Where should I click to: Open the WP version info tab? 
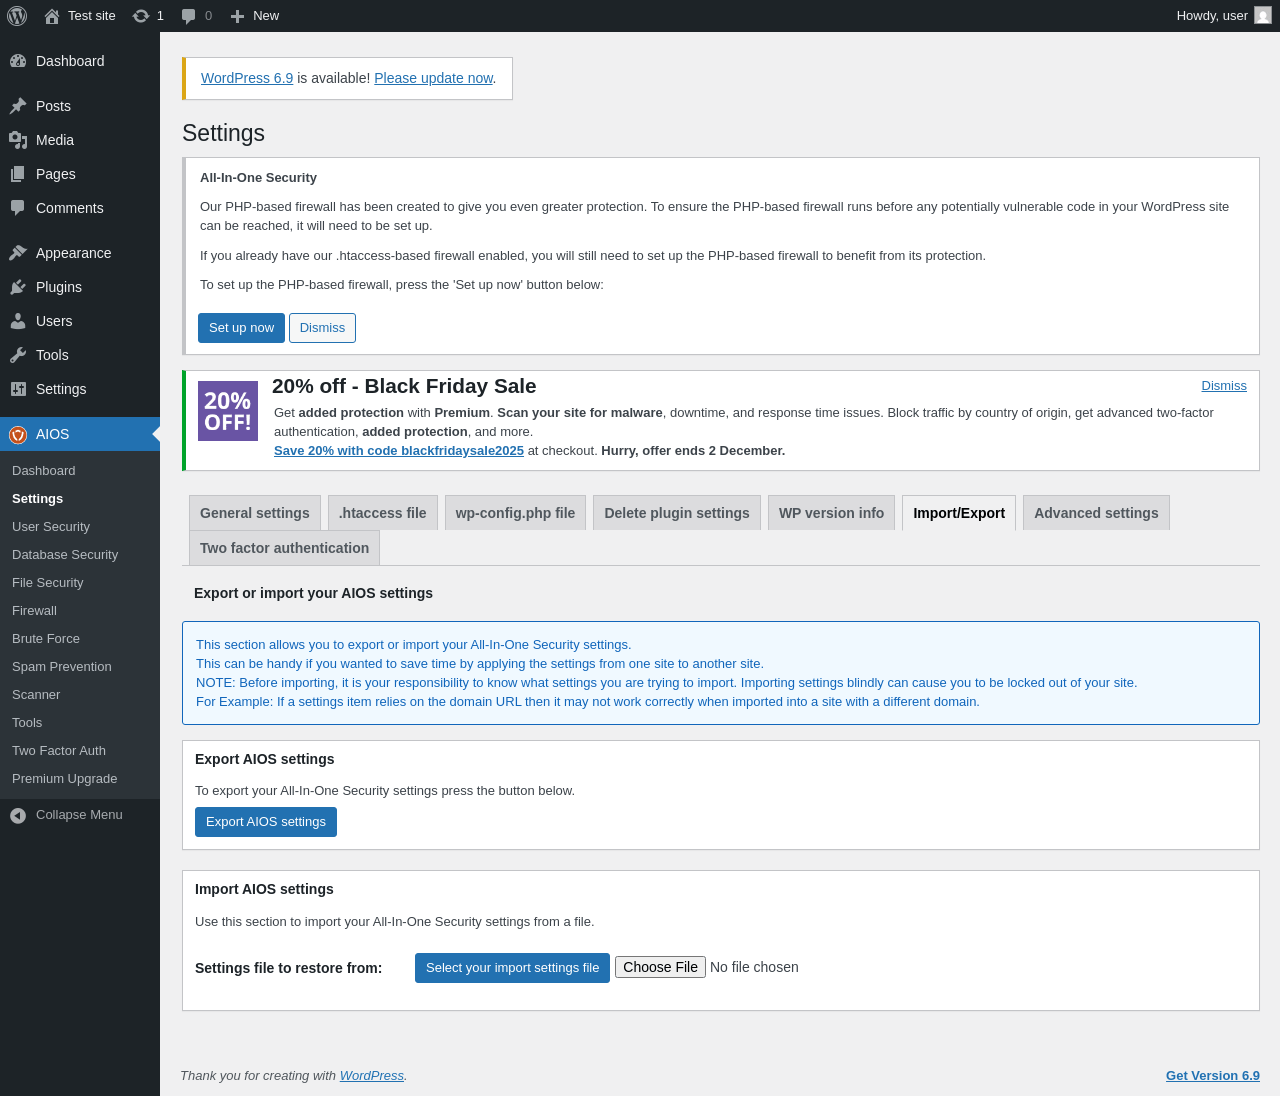point(831,513)
